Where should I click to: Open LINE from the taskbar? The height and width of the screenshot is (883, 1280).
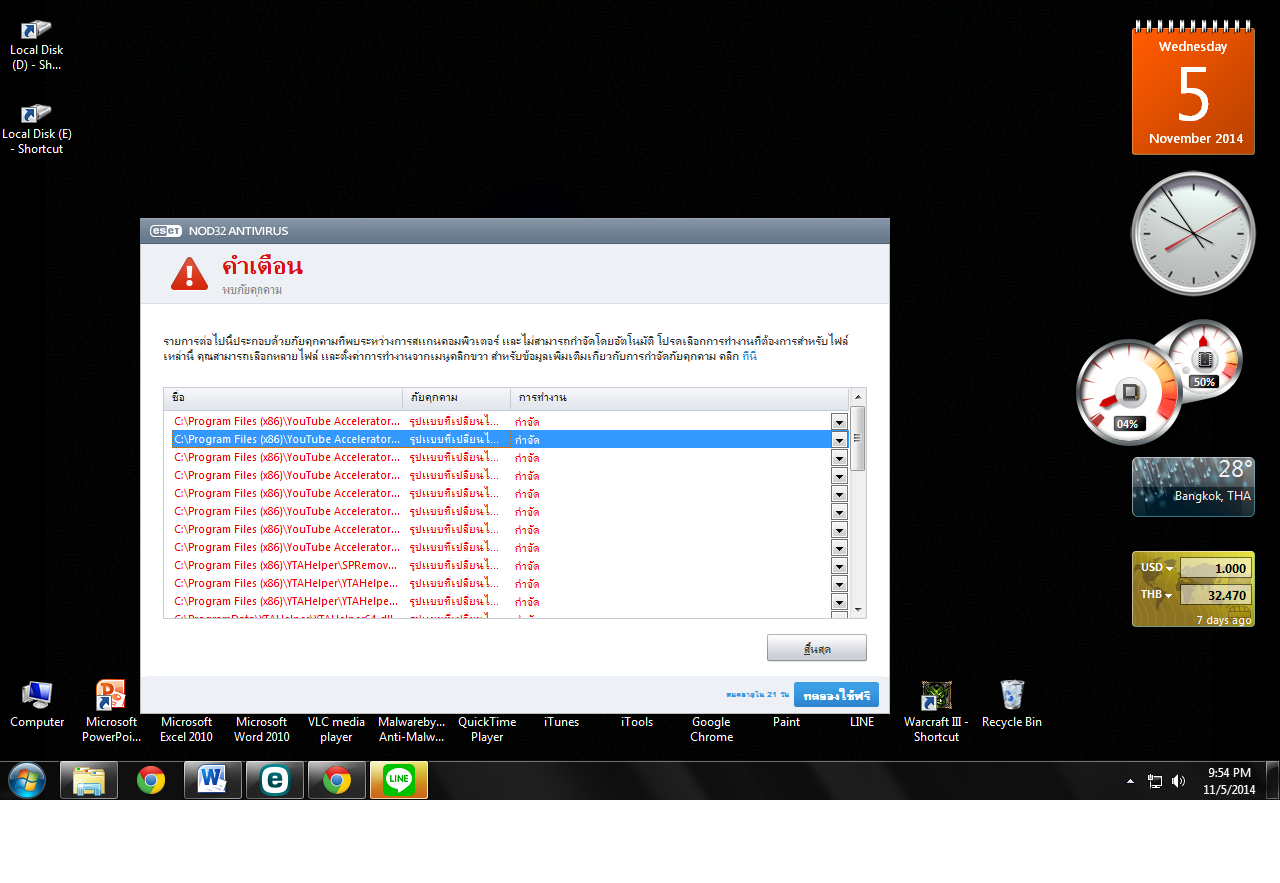(399, 780)
